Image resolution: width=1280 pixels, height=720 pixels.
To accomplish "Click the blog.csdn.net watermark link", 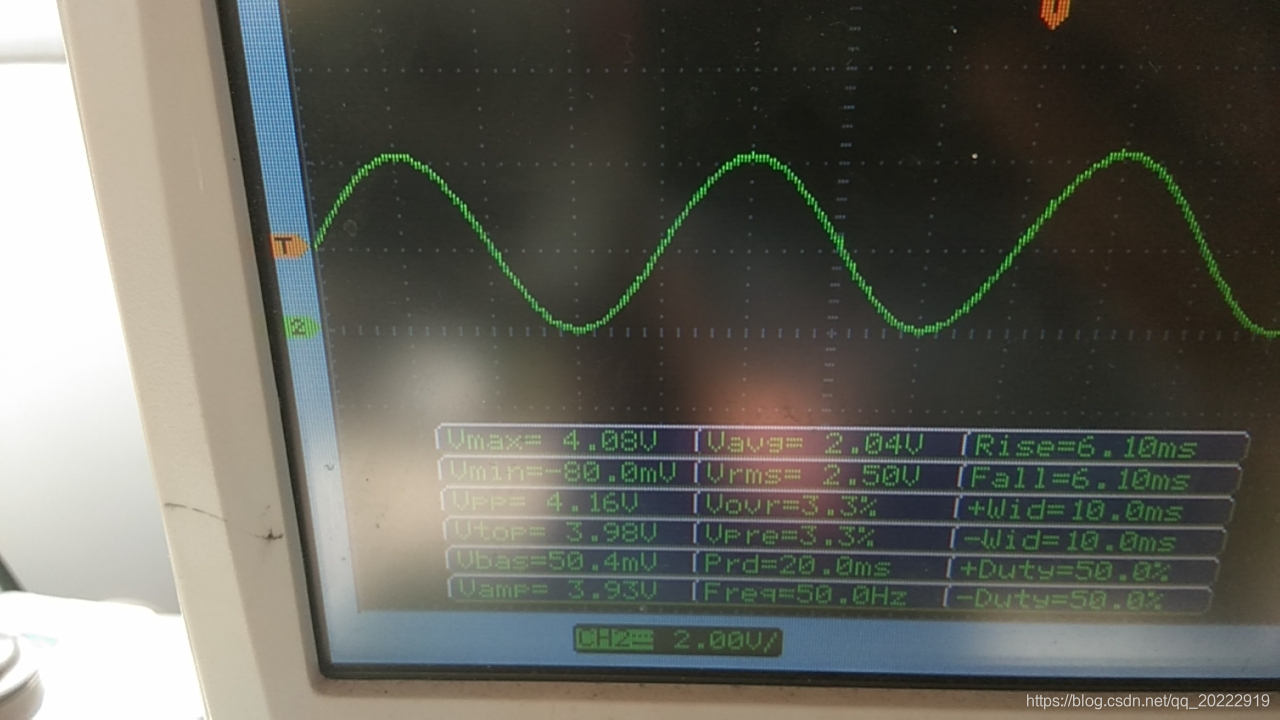I will (1148, 701).
